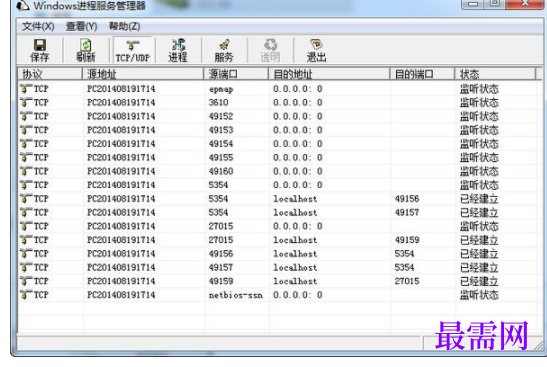The image size is (547, 367).
Task: Click destination port 49157 cell
Action: pyautogui.click(x=407, y=212)
